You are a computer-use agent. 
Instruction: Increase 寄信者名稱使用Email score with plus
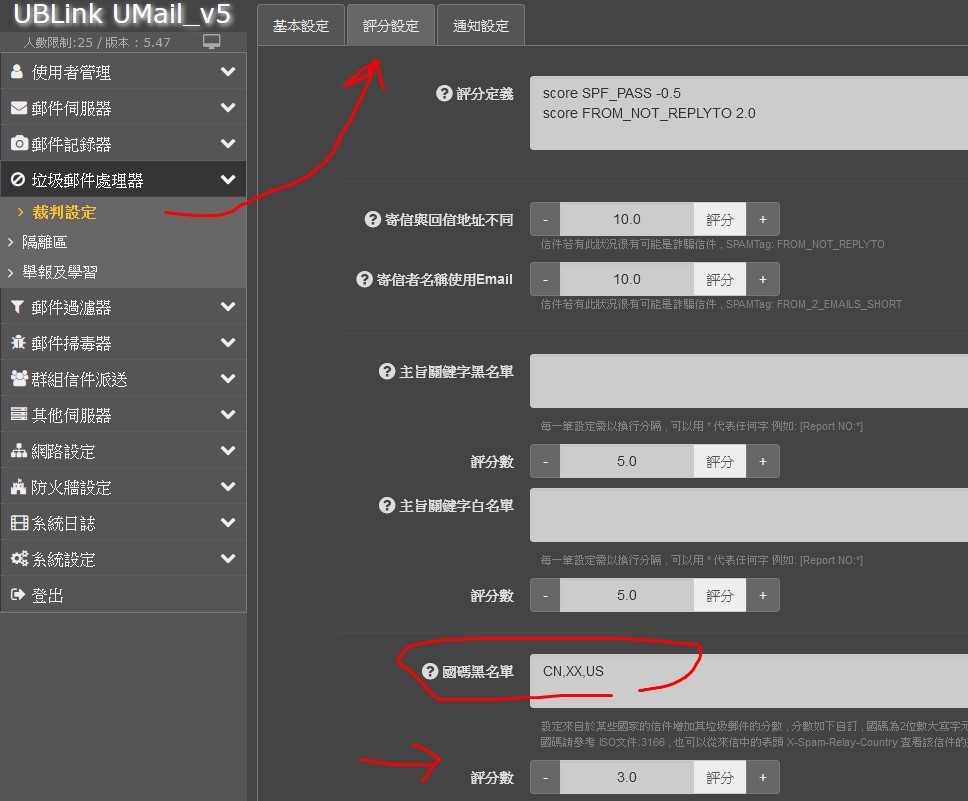click(x=763, y=279)
